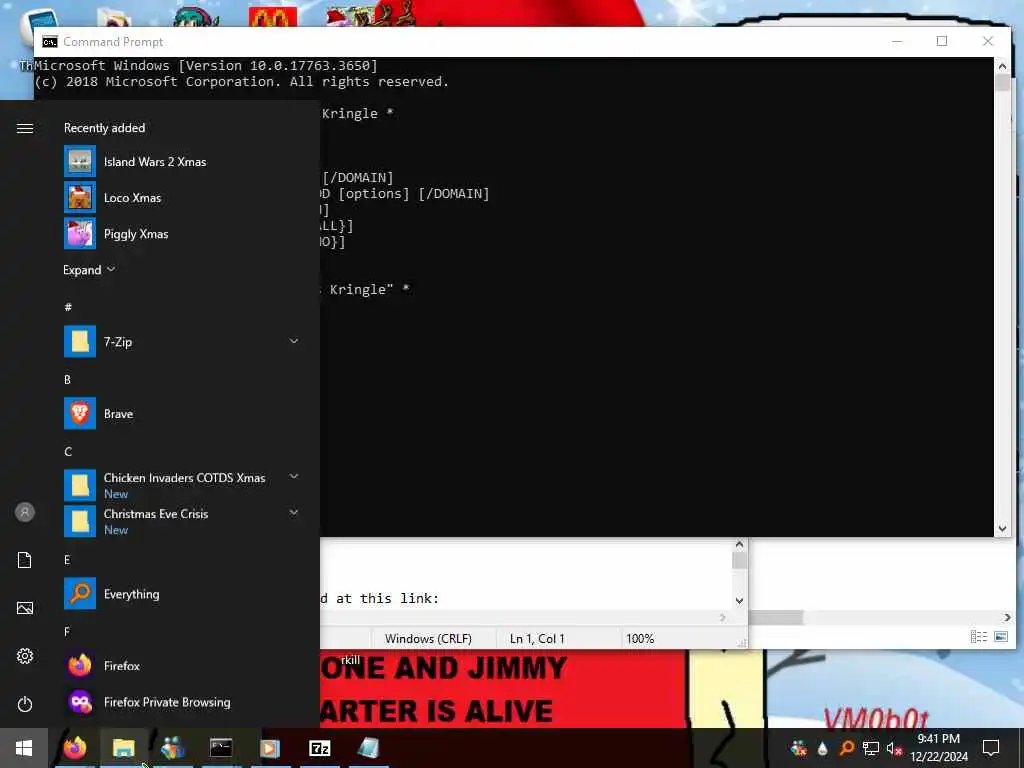Click the horizontal scrollbar thumb in rear window

point(776,617)
